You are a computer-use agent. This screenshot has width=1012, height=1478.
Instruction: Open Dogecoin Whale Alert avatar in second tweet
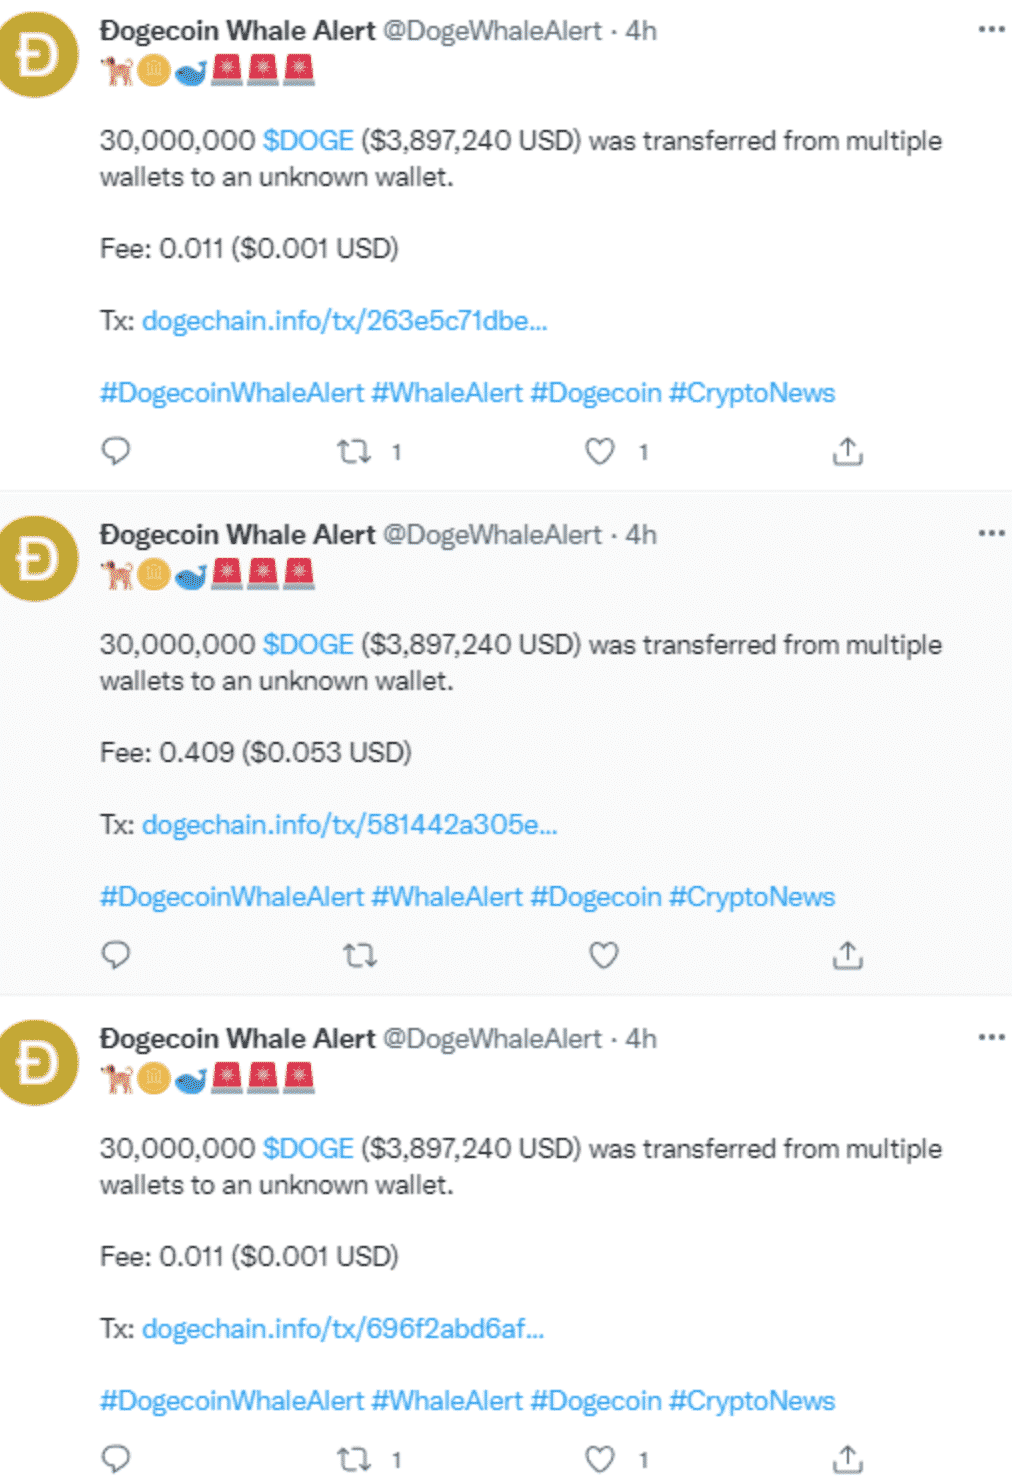coord(36,558)
